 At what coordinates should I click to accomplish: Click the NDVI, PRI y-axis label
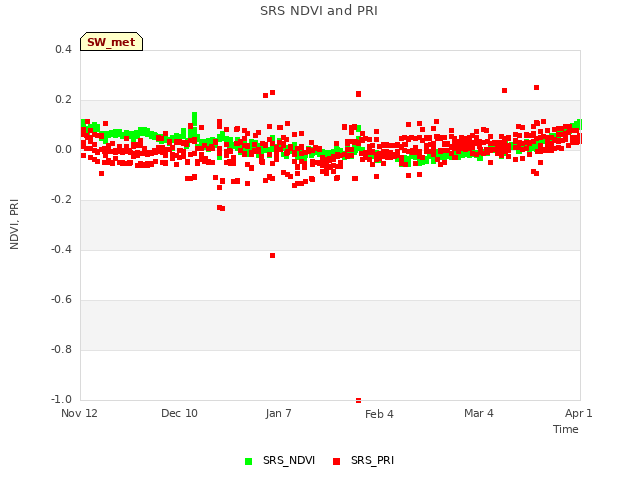[14, 224]
